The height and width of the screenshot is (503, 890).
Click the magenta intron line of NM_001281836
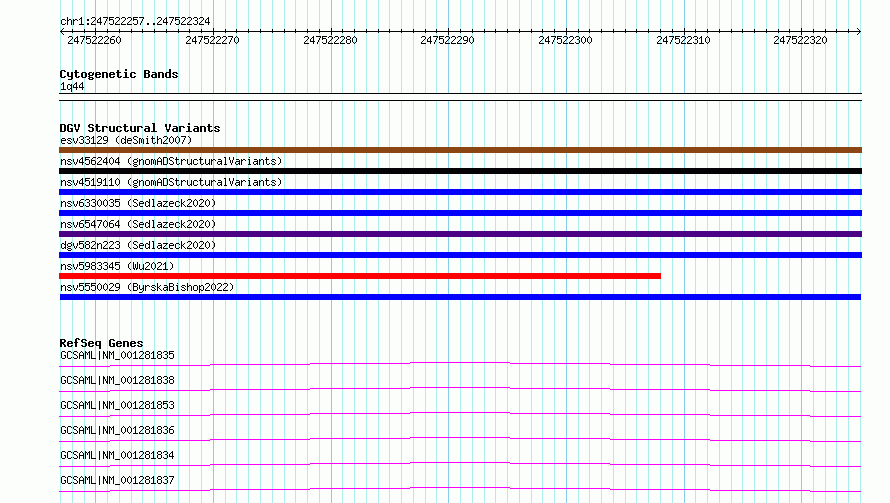460,438
